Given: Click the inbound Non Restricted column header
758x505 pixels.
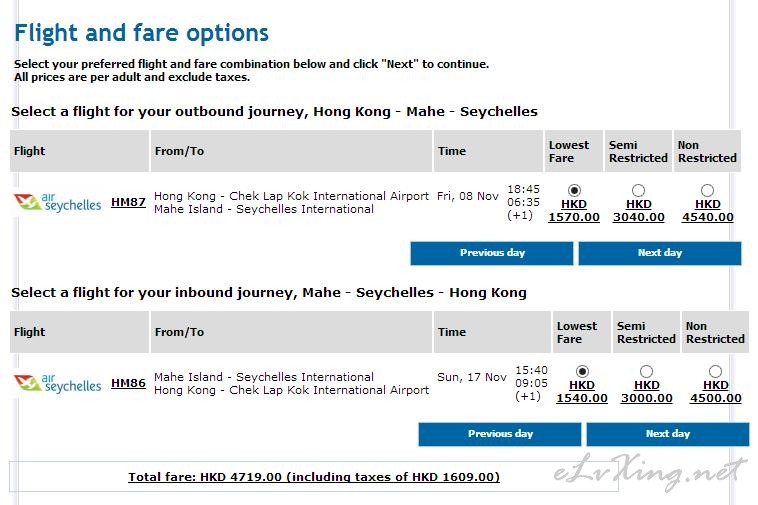Looking at the screenshot, I should click(x=715, y=332).
